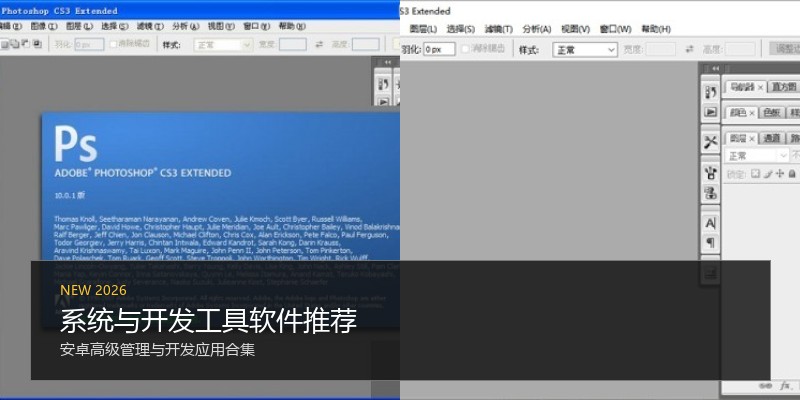The width and height of the screenshot is (800, 400).
Task: Click the 调整边缘 button in right window
Action: (x=785, y=49)
